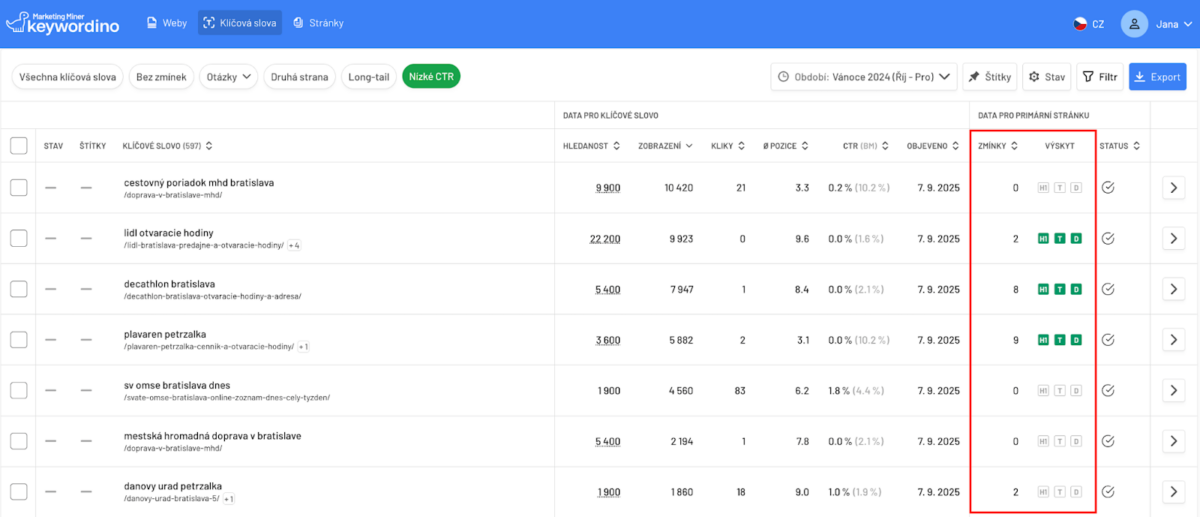Image resolution: width=1200 pixels, height=517 pixels.
Task: Click the Keywordino logo
Action: click(x=62, y=23)
